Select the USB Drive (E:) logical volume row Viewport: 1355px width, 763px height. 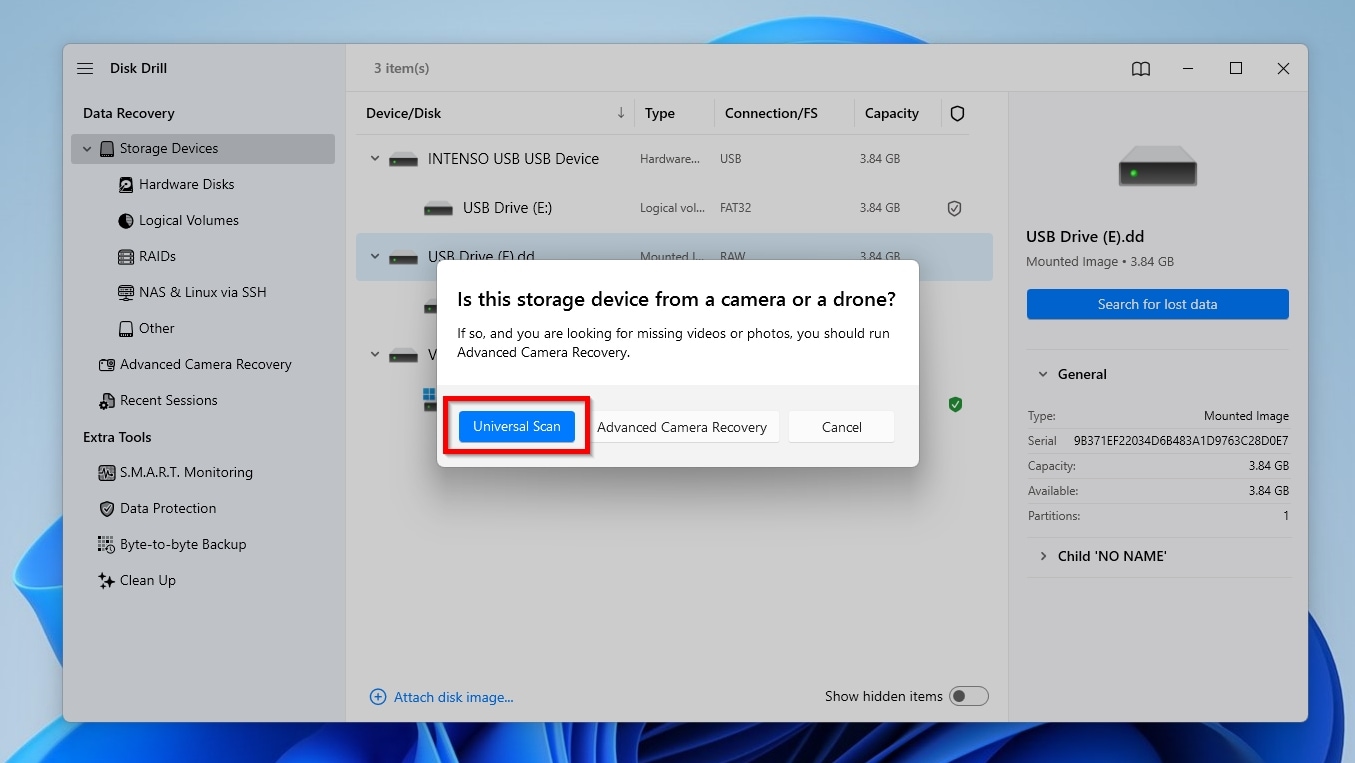(x=674, y=208)
